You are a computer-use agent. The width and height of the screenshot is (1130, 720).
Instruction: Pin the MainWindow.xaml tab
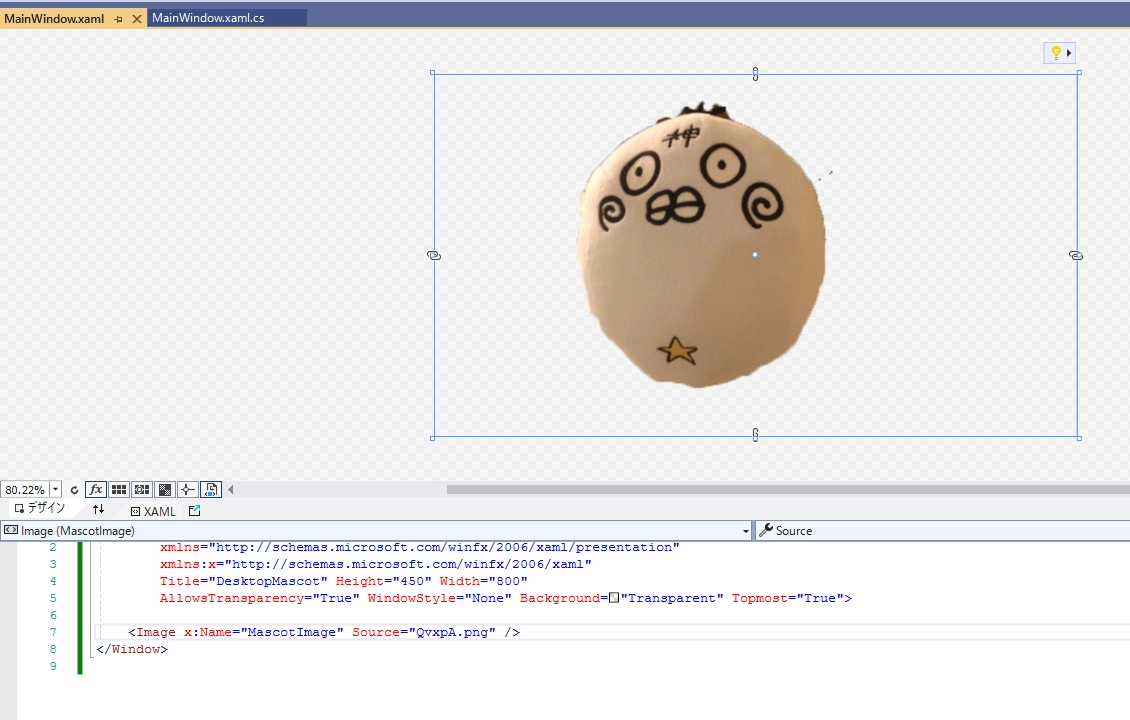click(x=119, y=19)
